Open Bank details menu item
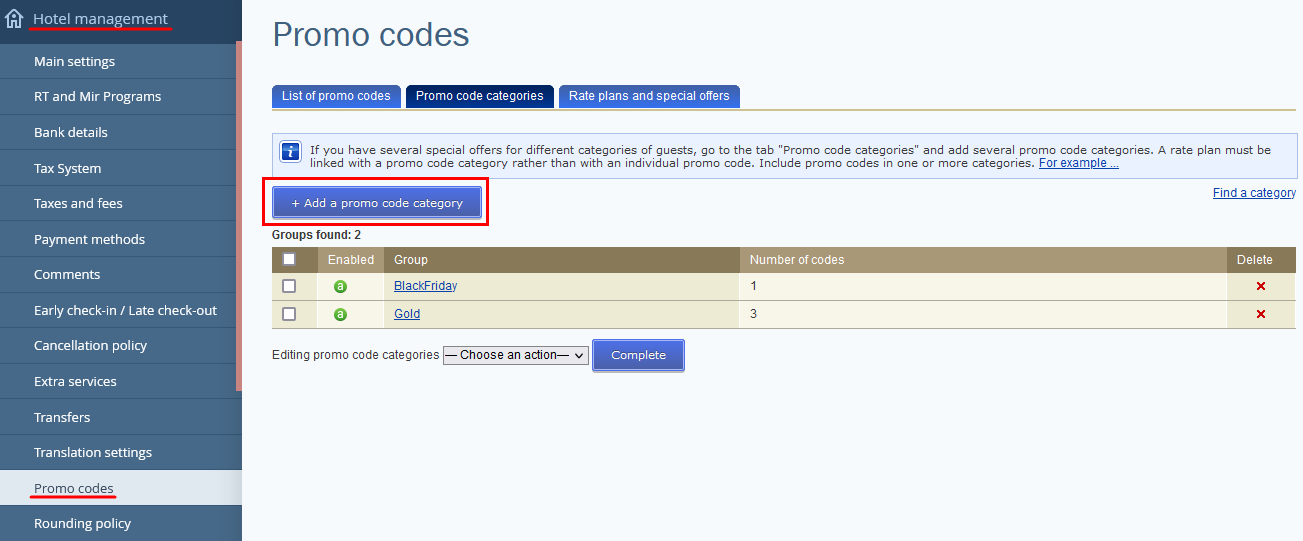 120,132
